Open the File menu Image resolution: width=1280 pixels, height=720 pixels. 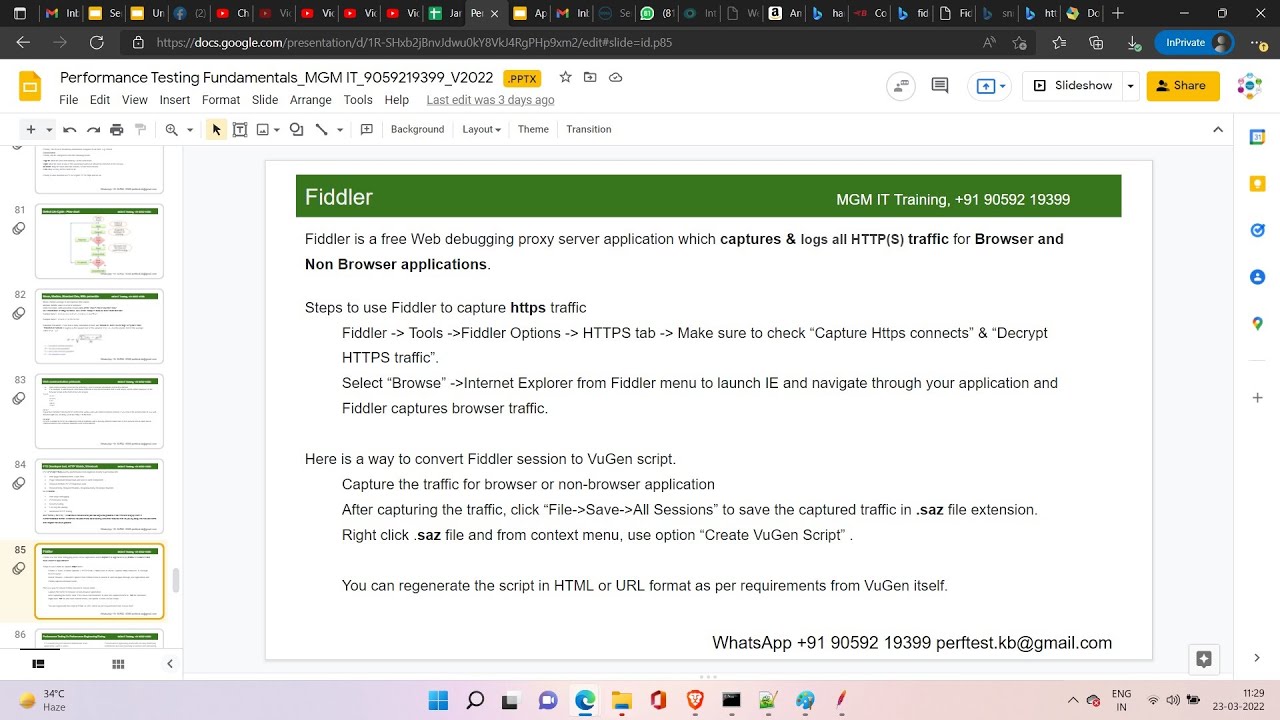click(68, 100)
